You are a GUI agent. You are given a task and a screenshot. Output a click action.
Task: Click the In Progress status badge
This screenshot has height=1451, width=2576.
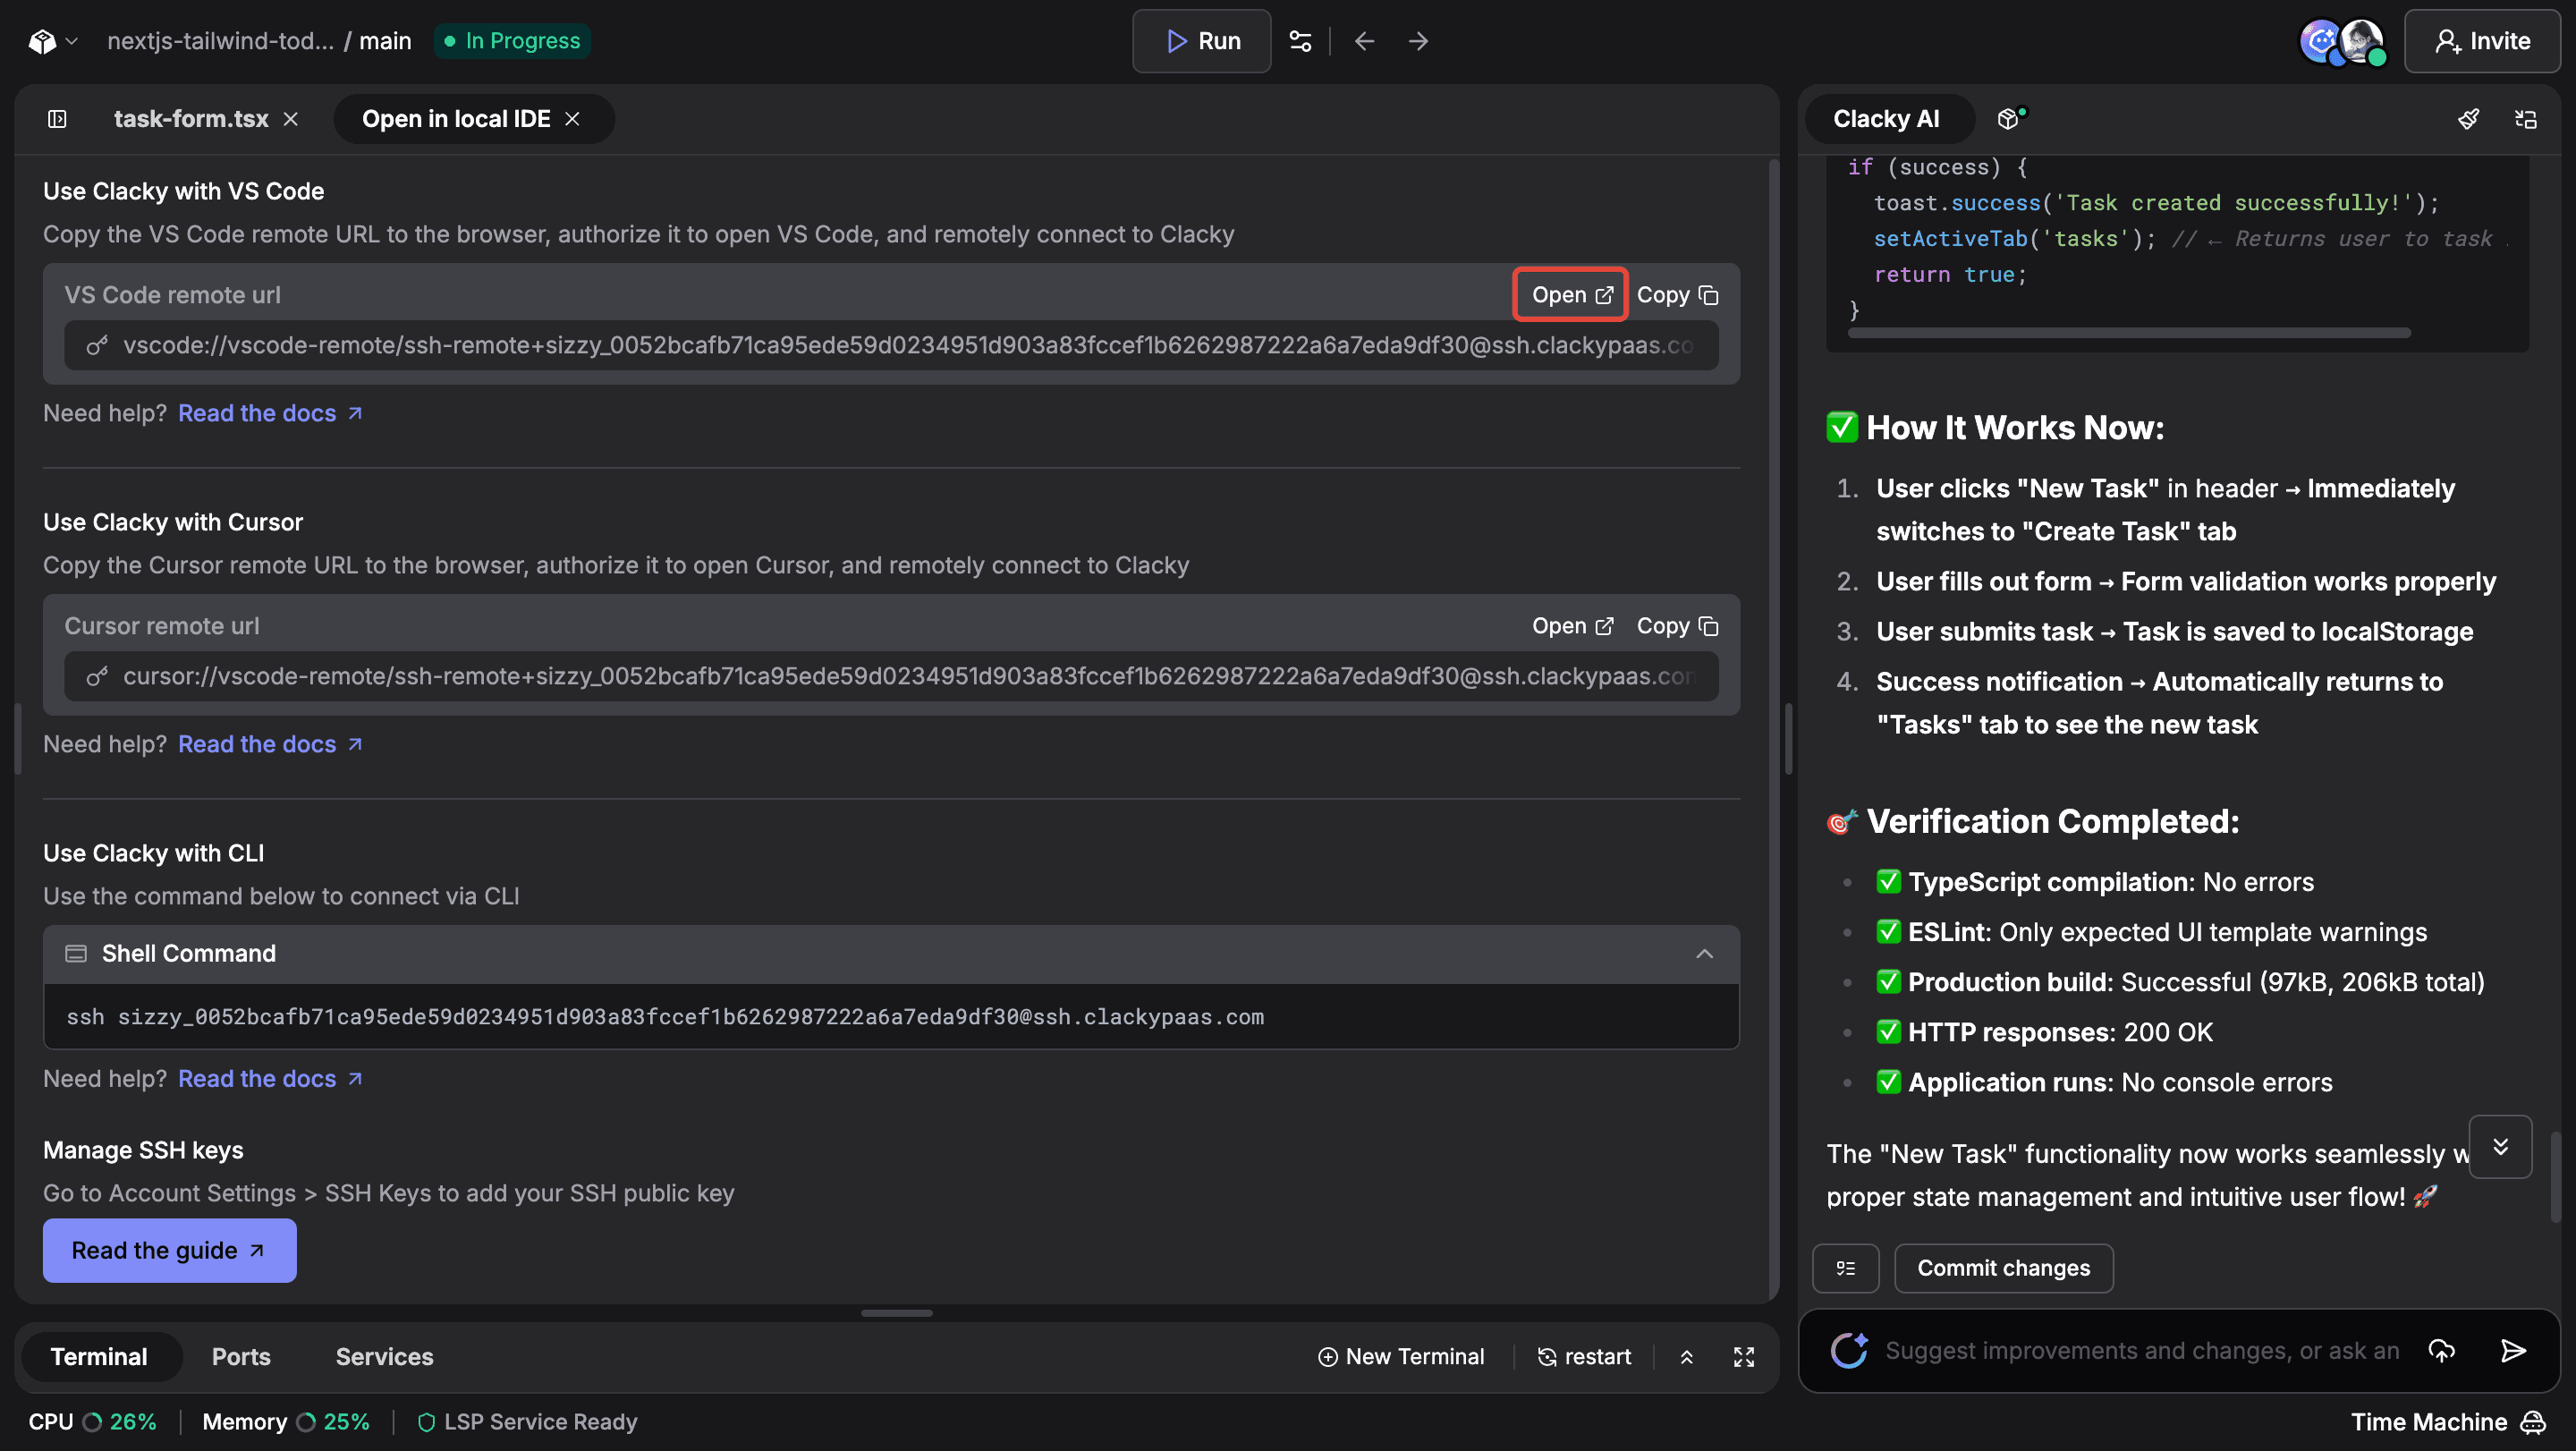512,41
